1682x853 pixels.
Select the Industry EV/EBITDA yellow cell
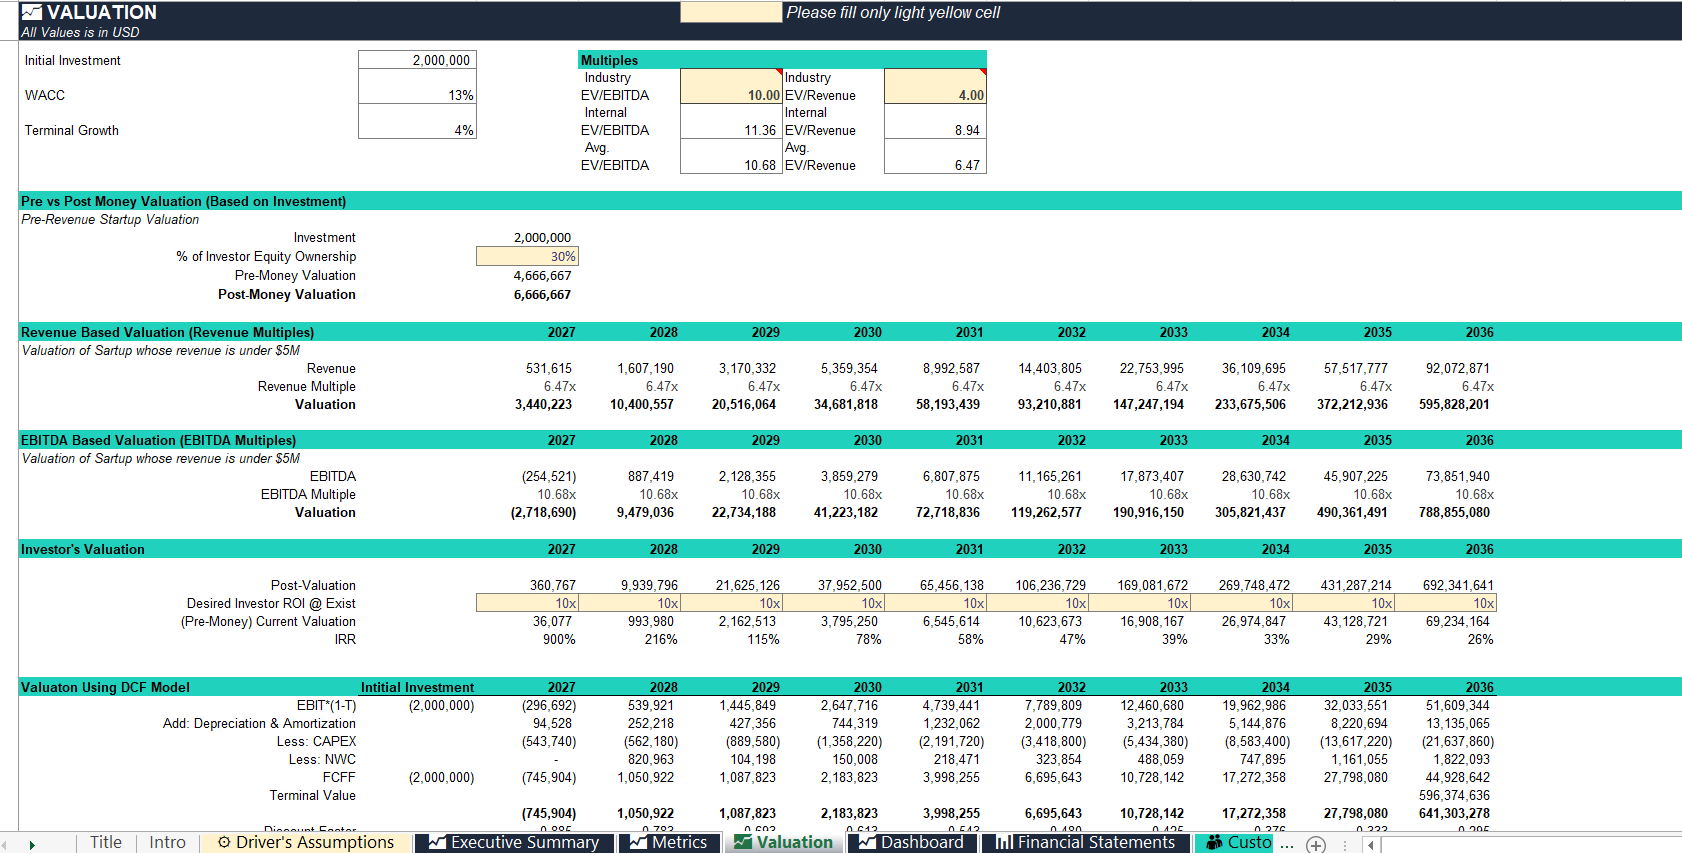coord(731,86)
